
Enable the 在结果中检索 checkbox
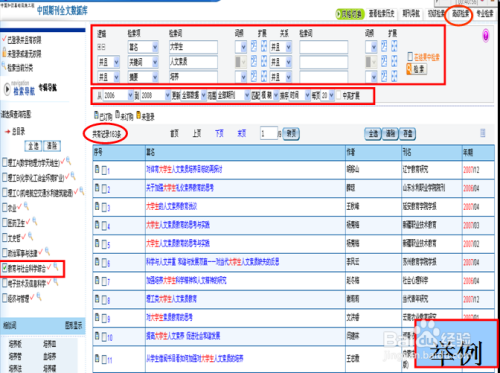tap(410, 57)
